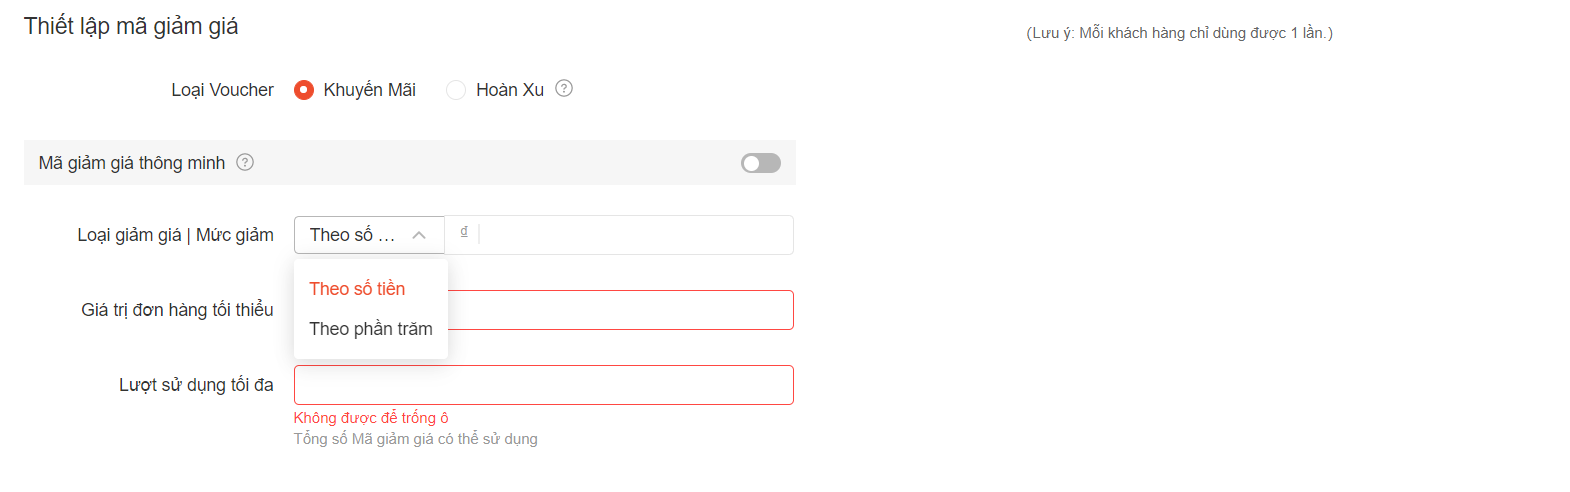
Task: Choose Theo số tiền from the list
Action: click(x=357, y=289)
